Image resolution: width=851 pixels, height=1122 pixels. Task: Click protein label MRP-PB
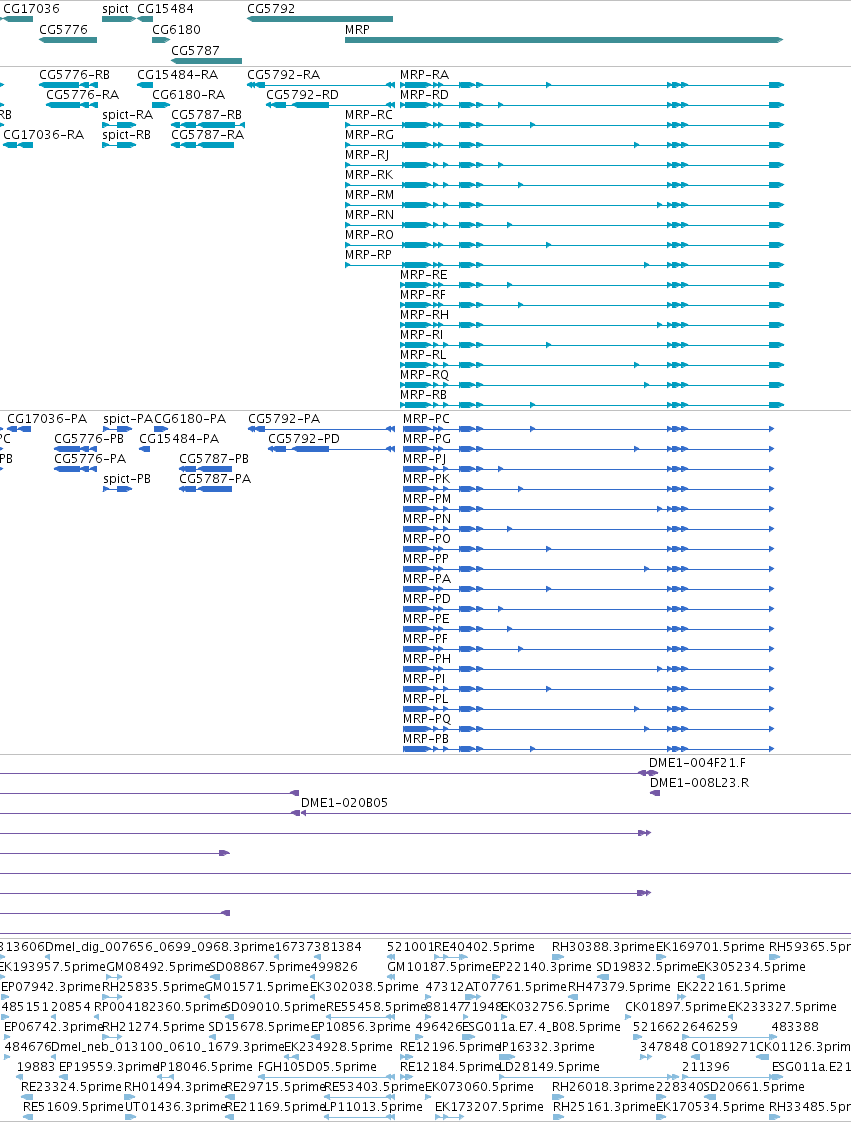[427, 739]
